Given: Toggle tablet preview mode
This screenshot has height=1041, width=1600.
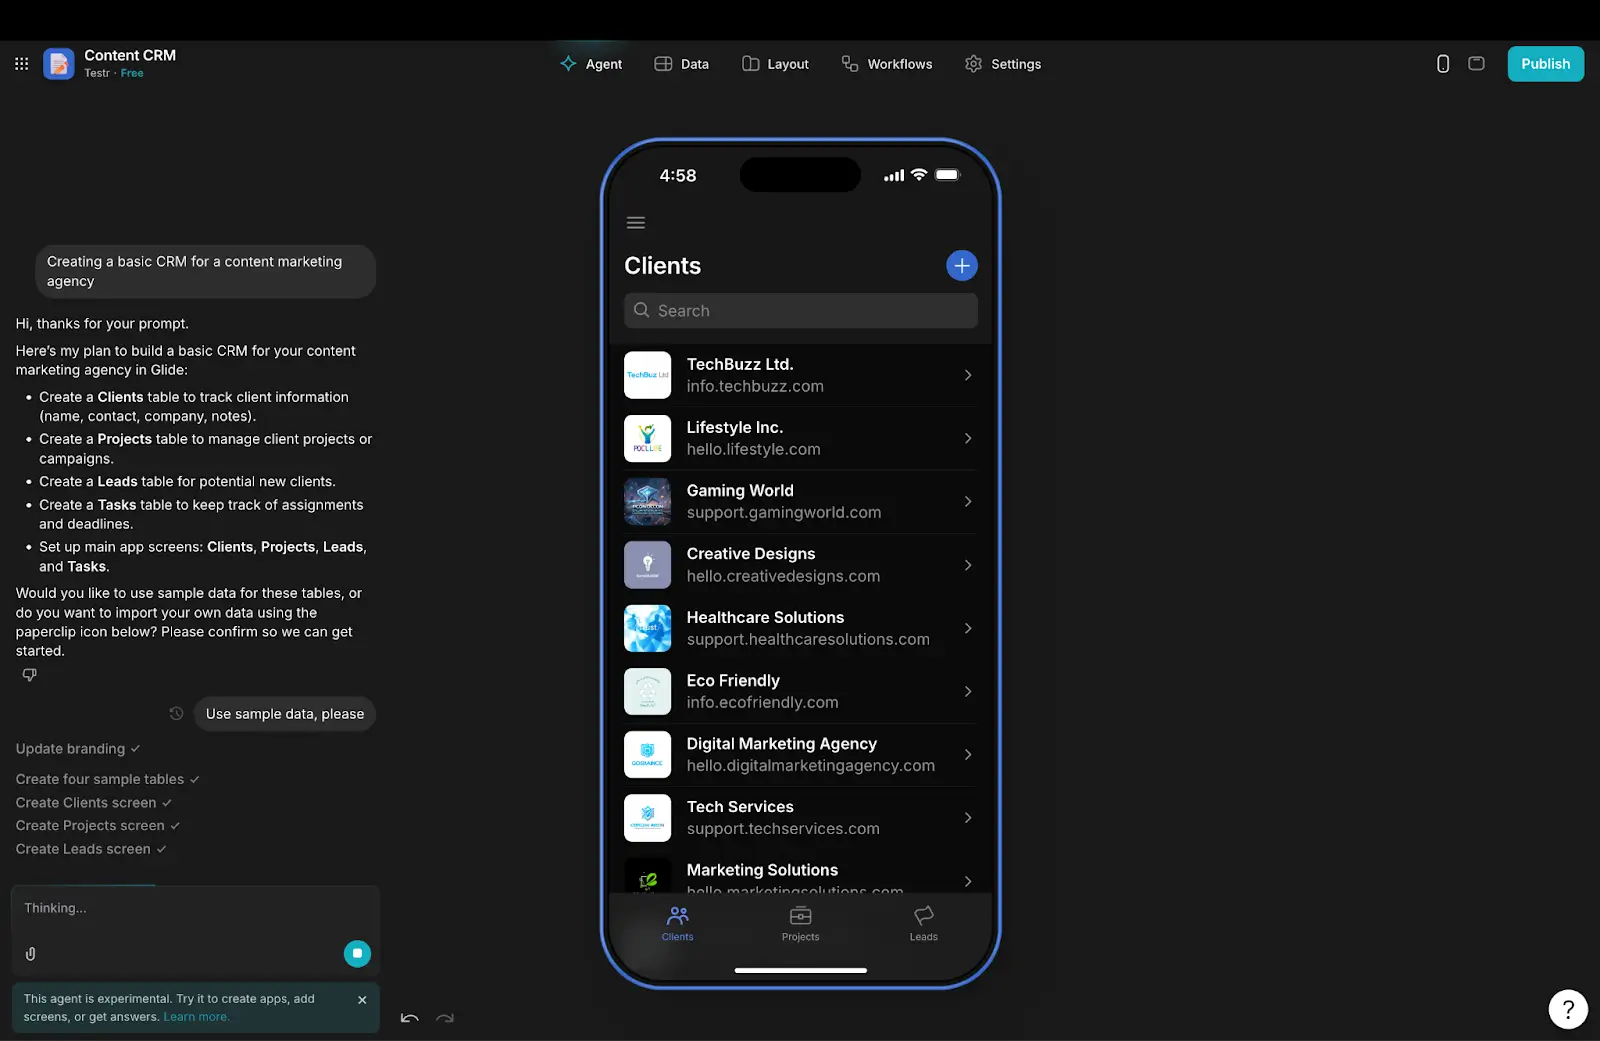Looking at the screenshot, I should pos(1476,63).
